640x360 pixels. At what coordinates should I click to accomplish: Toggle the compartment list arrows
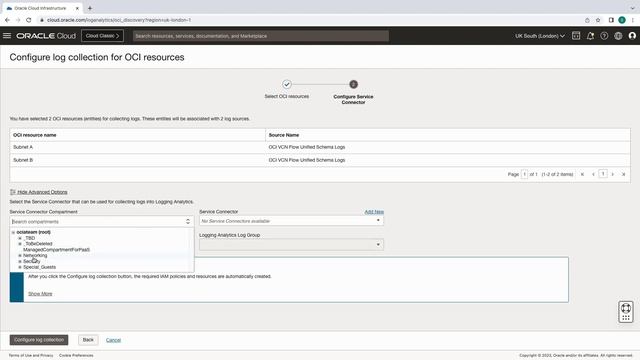188,221
